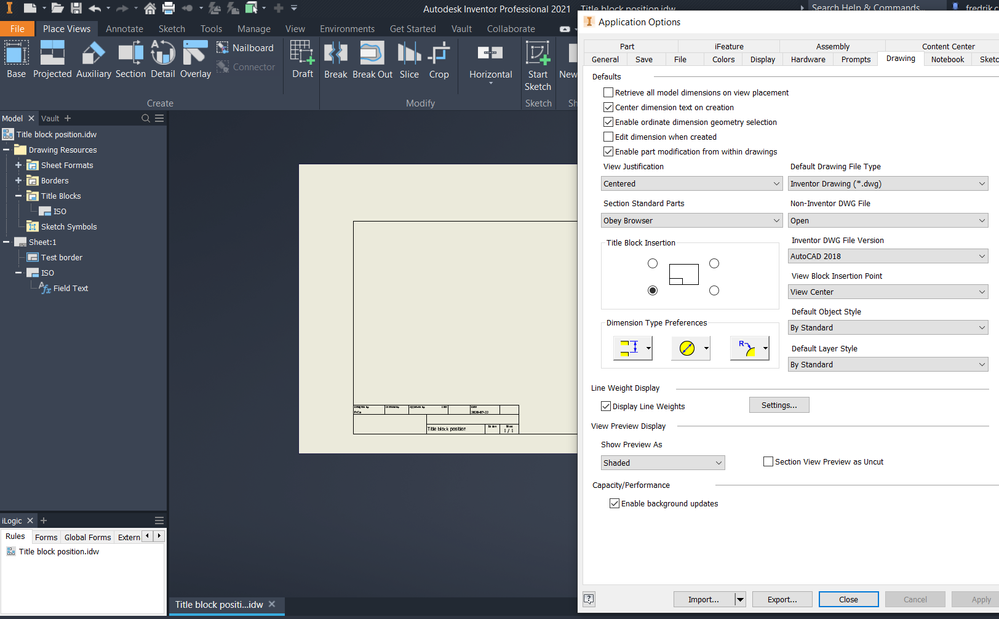Click the Print icon in quick access toolbar
This screenshot has width=999, height=619.
click(x=169, y=8)
